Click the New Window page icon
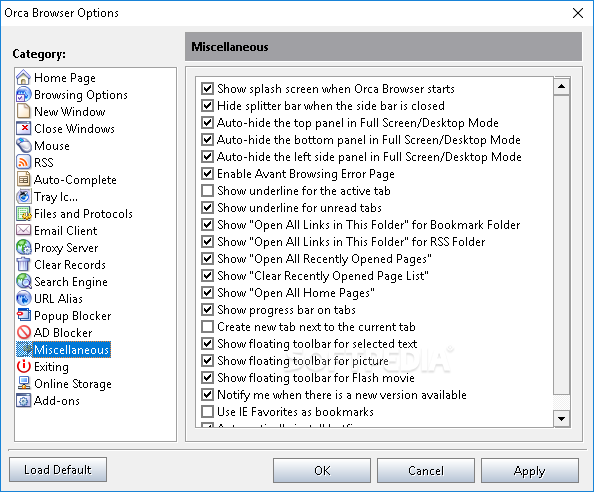Image resolution: width=594 pixels, height=492 pixels. click(23, 111)
